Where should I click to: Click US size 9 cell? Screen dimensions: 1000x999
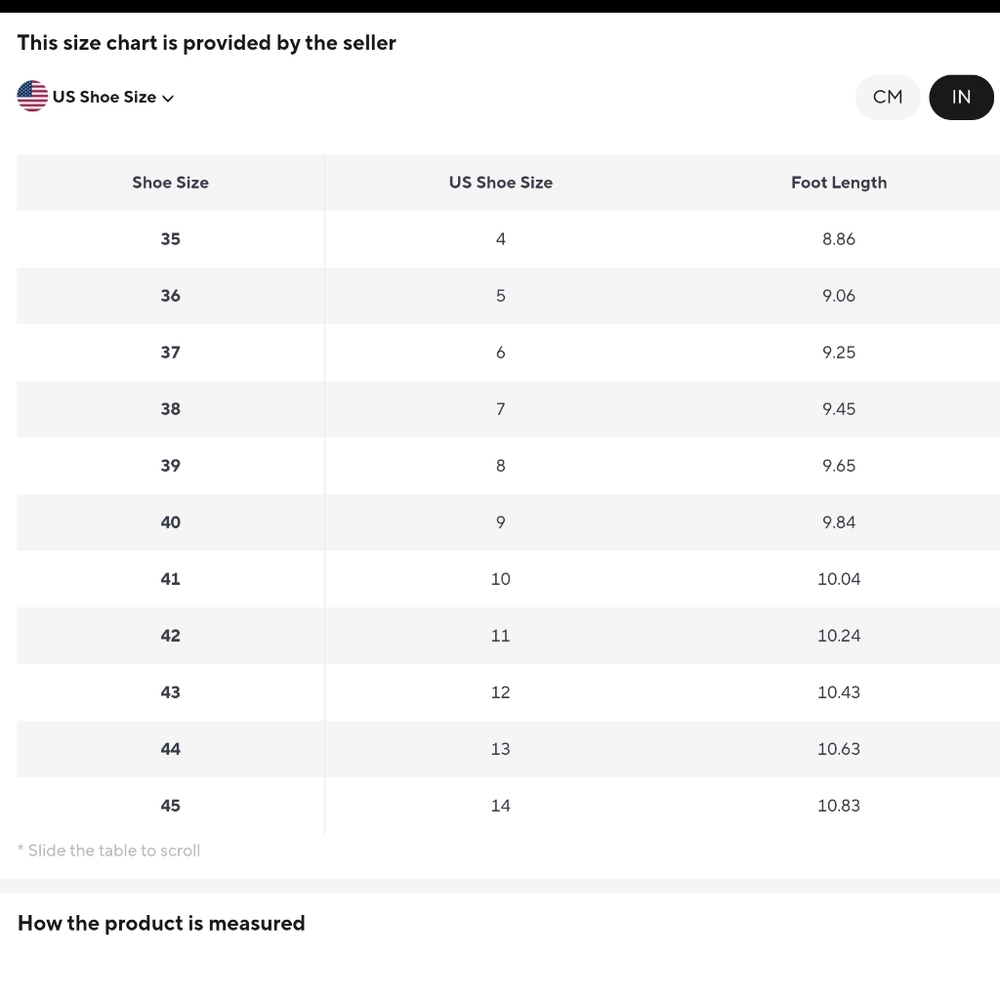501,522
